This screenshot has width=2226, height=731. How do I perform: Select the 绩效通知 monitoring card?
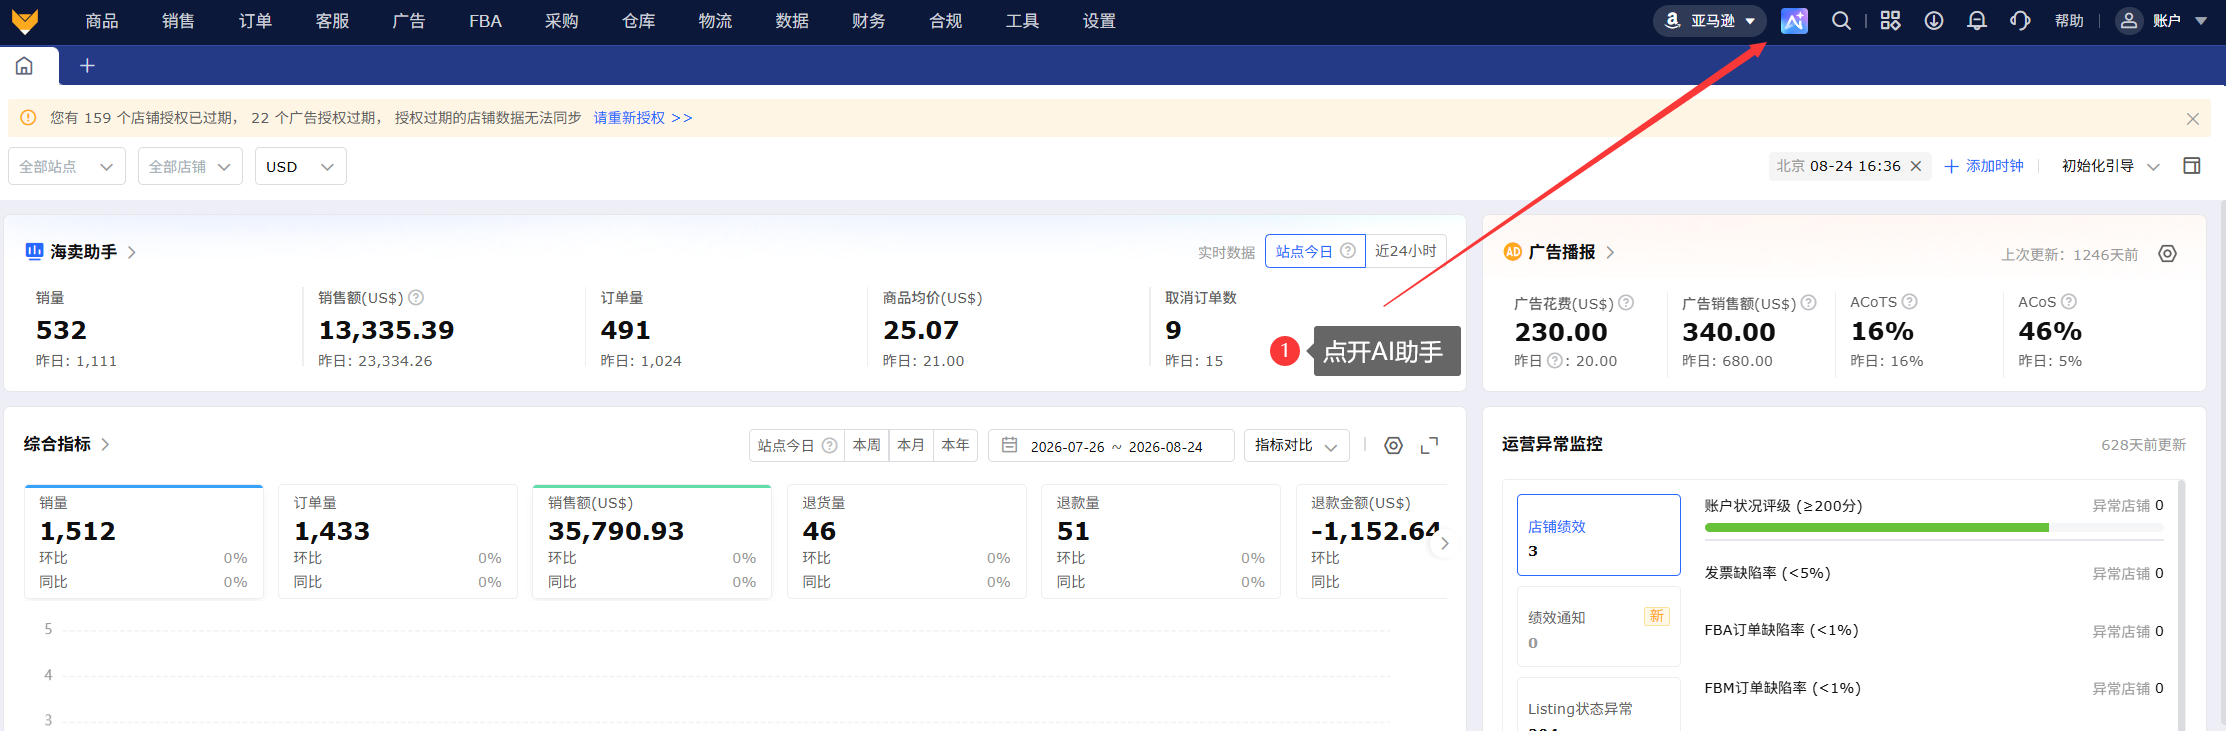[1598, 627]
